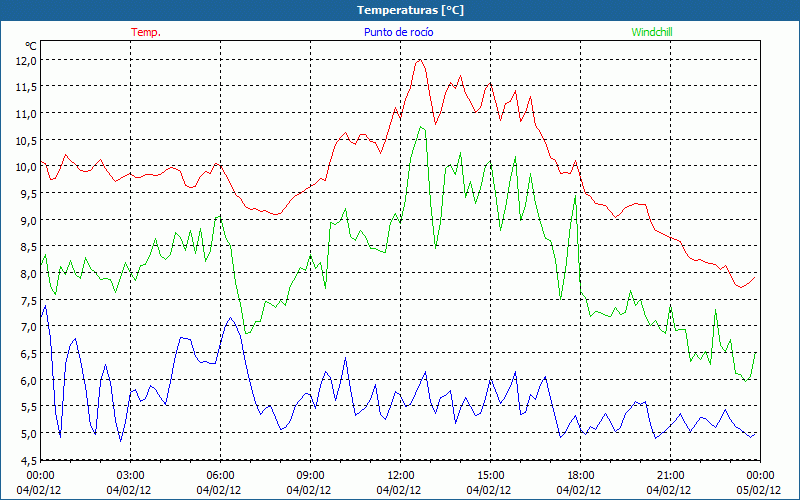Click the 8,5 y-axis value
Screen dimensions: 800x500
[29, 247]
